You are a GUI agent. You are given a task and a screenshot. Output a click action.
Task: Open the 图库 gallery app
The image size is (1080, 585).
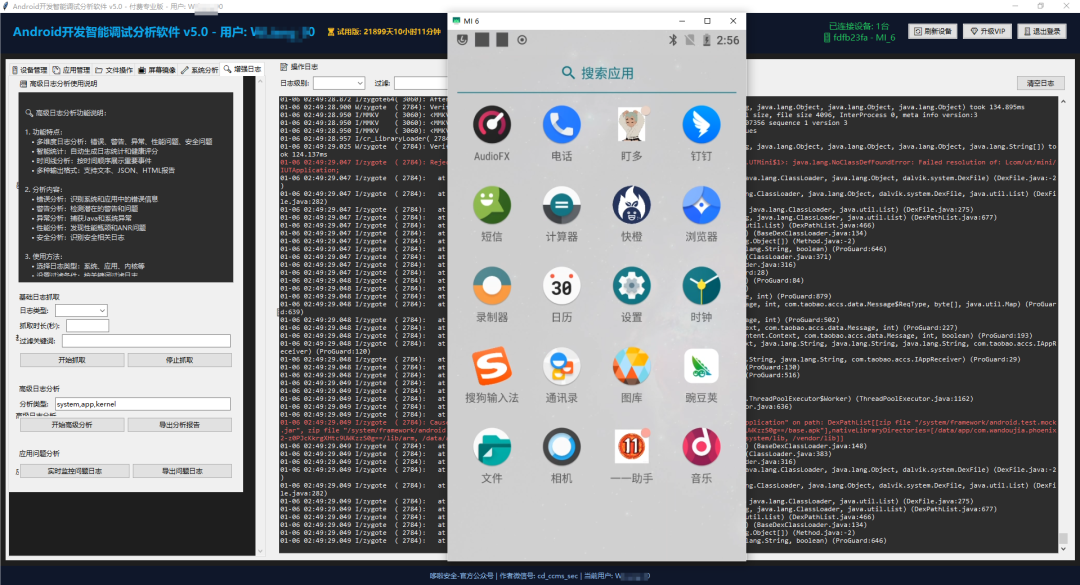click(632, 367)
